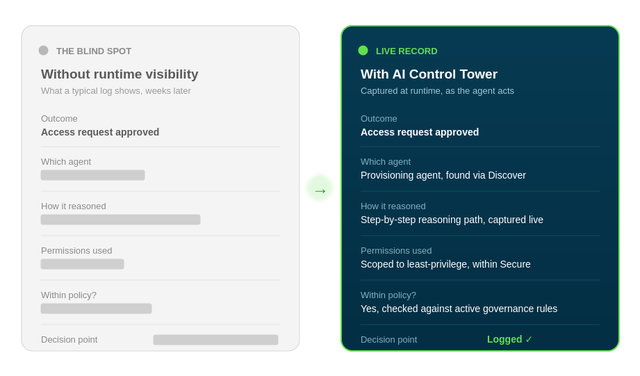Click 'Step-by-step reasoning path, captured live'
The image size is (640, 376).
(x=452, y=220)
